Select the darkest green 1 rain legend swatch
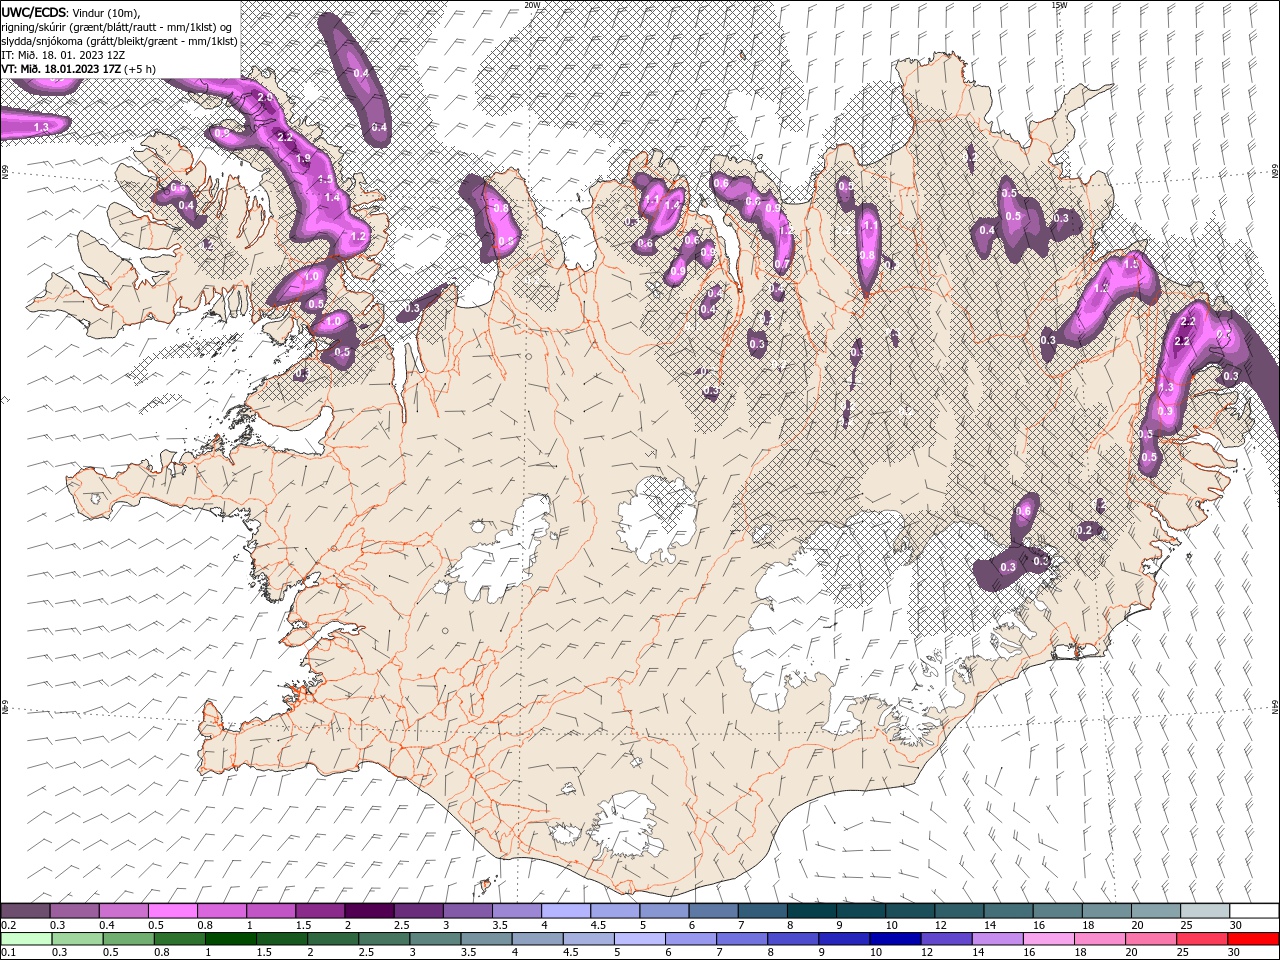 tap(230, 939)
